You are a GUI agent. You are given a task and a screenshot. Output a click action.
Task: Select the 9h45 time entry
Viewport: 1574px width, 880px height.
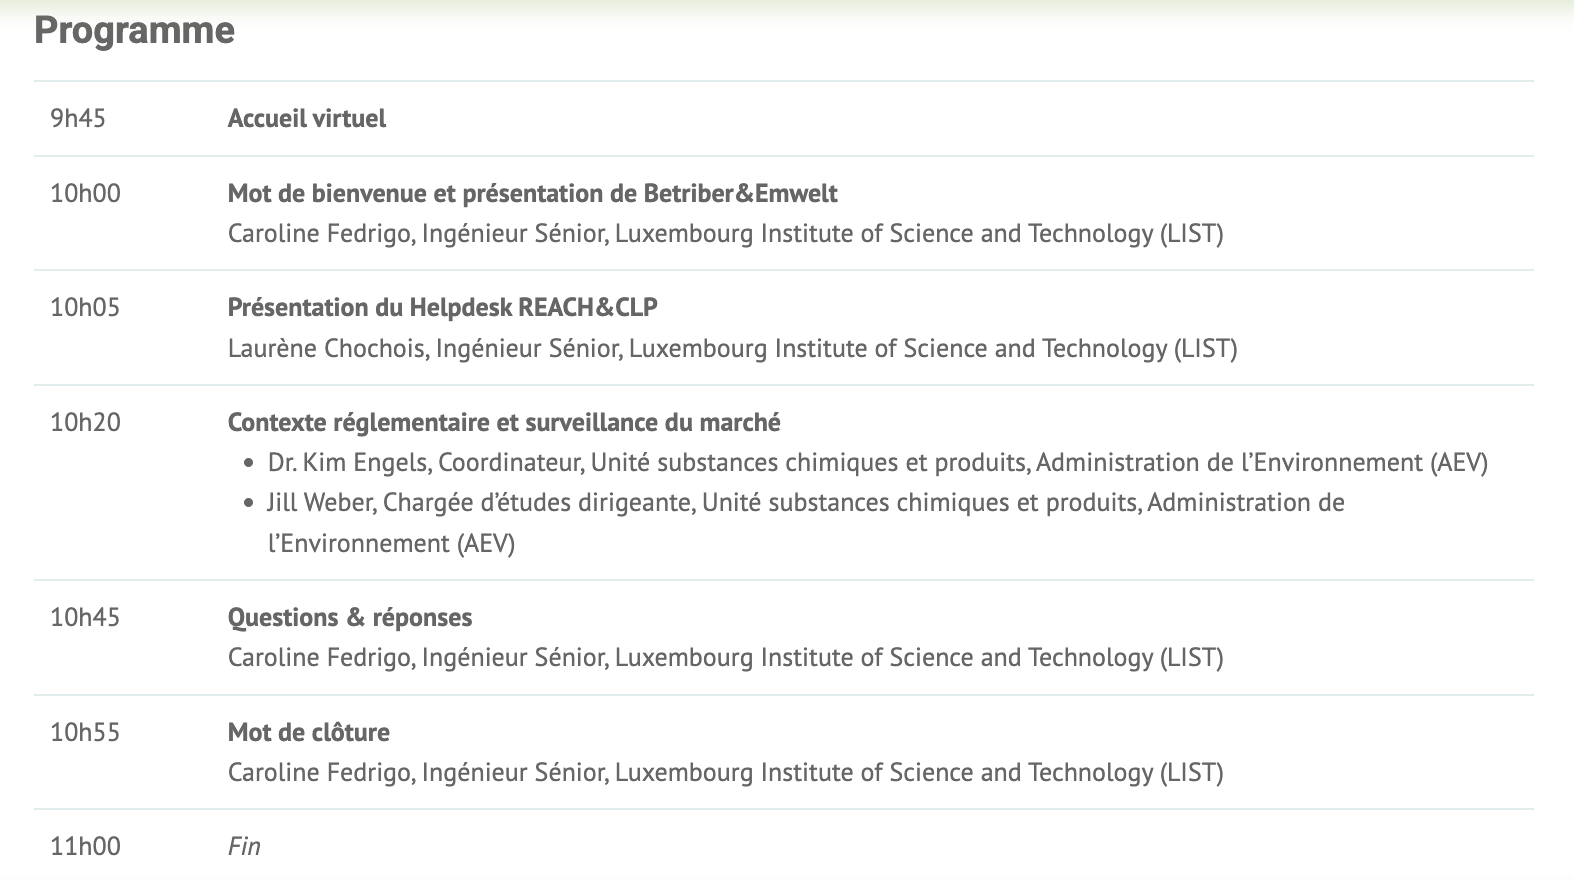(78, 118)
